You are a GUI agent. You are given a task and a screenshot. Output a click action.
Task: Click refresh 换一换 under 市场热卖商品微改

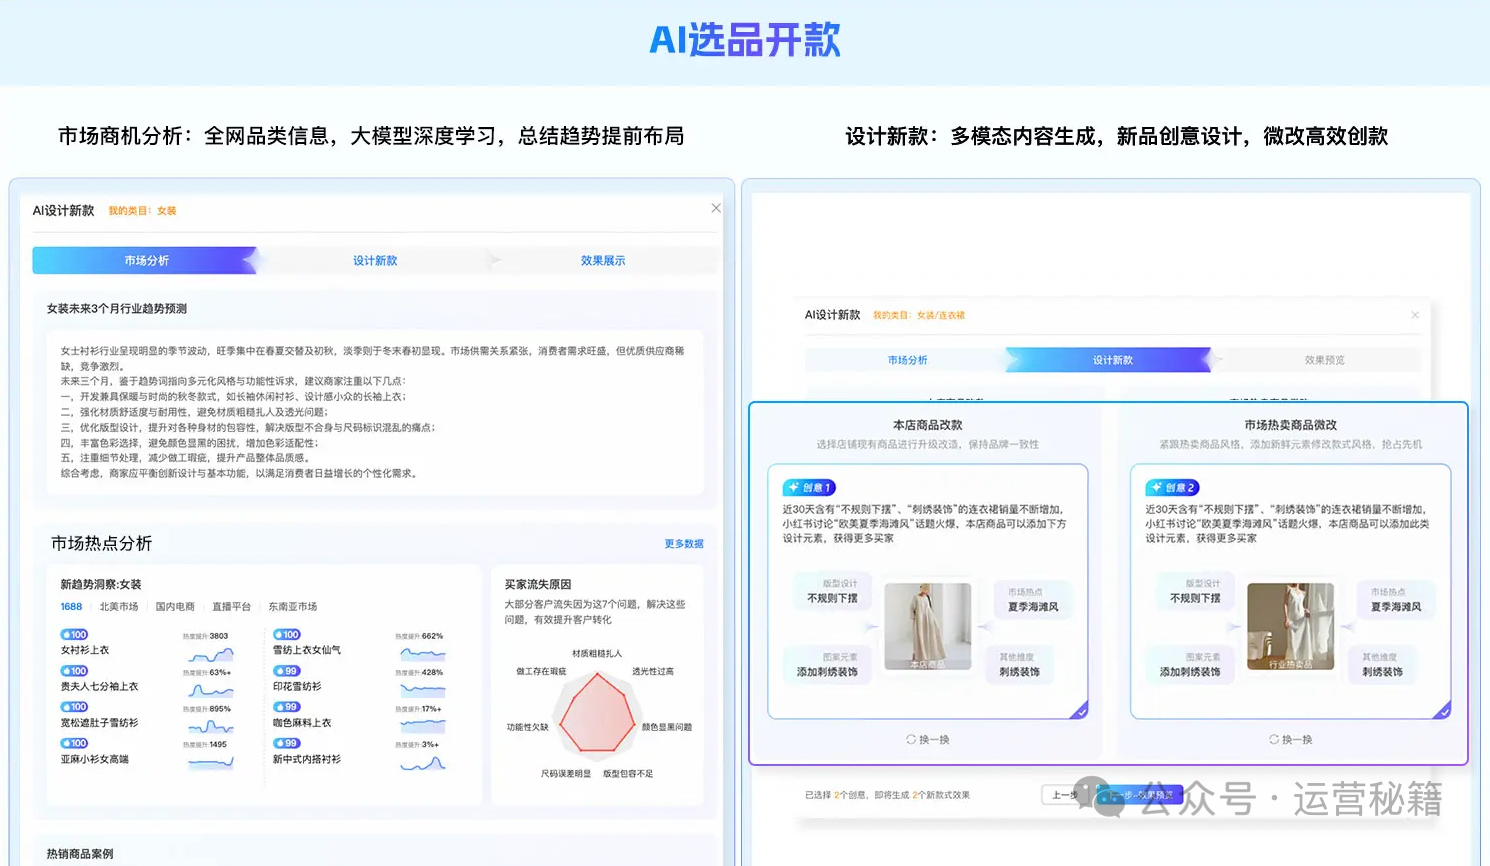pyautogui.click(x=1290, y=740)
